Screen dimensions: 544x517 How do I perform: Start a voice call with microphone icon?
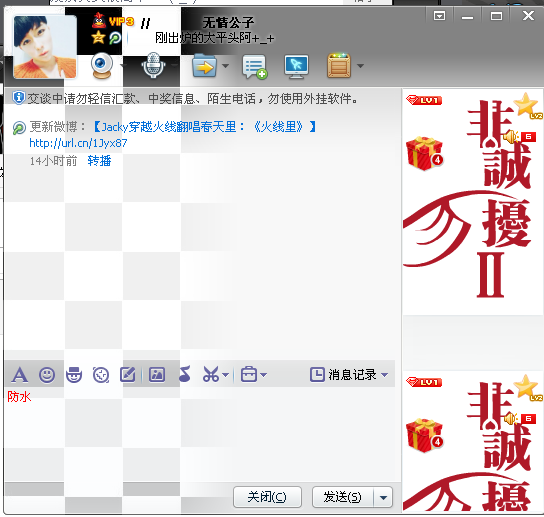(153, 65)
